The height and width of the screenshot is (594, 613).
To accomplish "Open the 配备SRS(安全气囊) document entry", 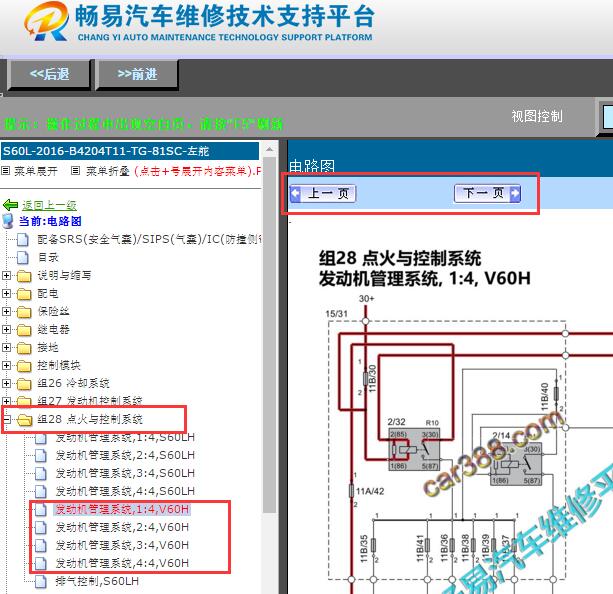I will [150, 239].
